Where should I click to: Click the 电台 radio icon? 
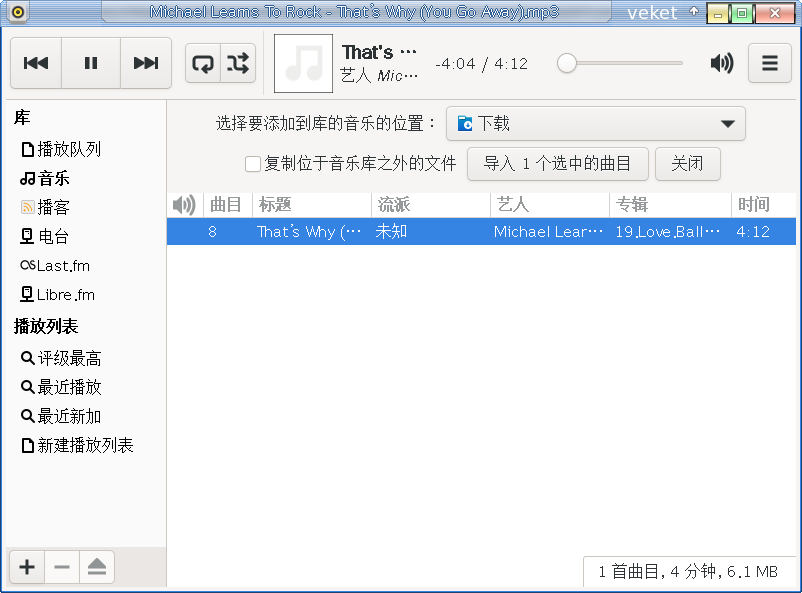tap(27, 236)
